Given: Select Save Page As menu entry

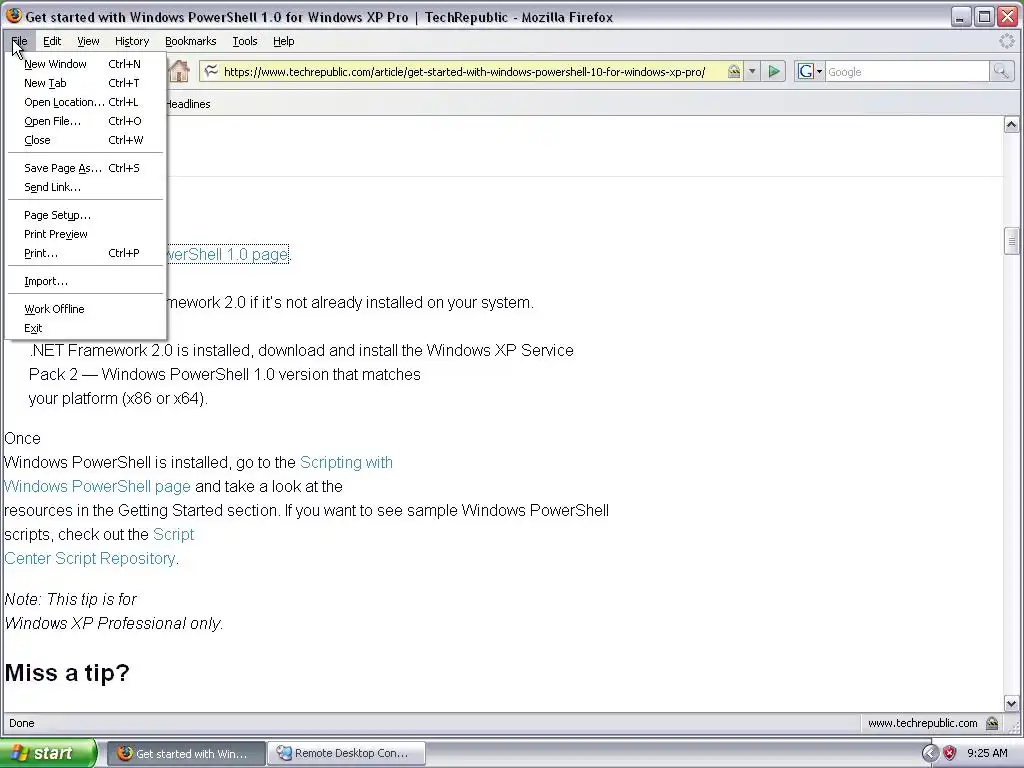Looking at the screenshot, I should click(x=86, y=168).
